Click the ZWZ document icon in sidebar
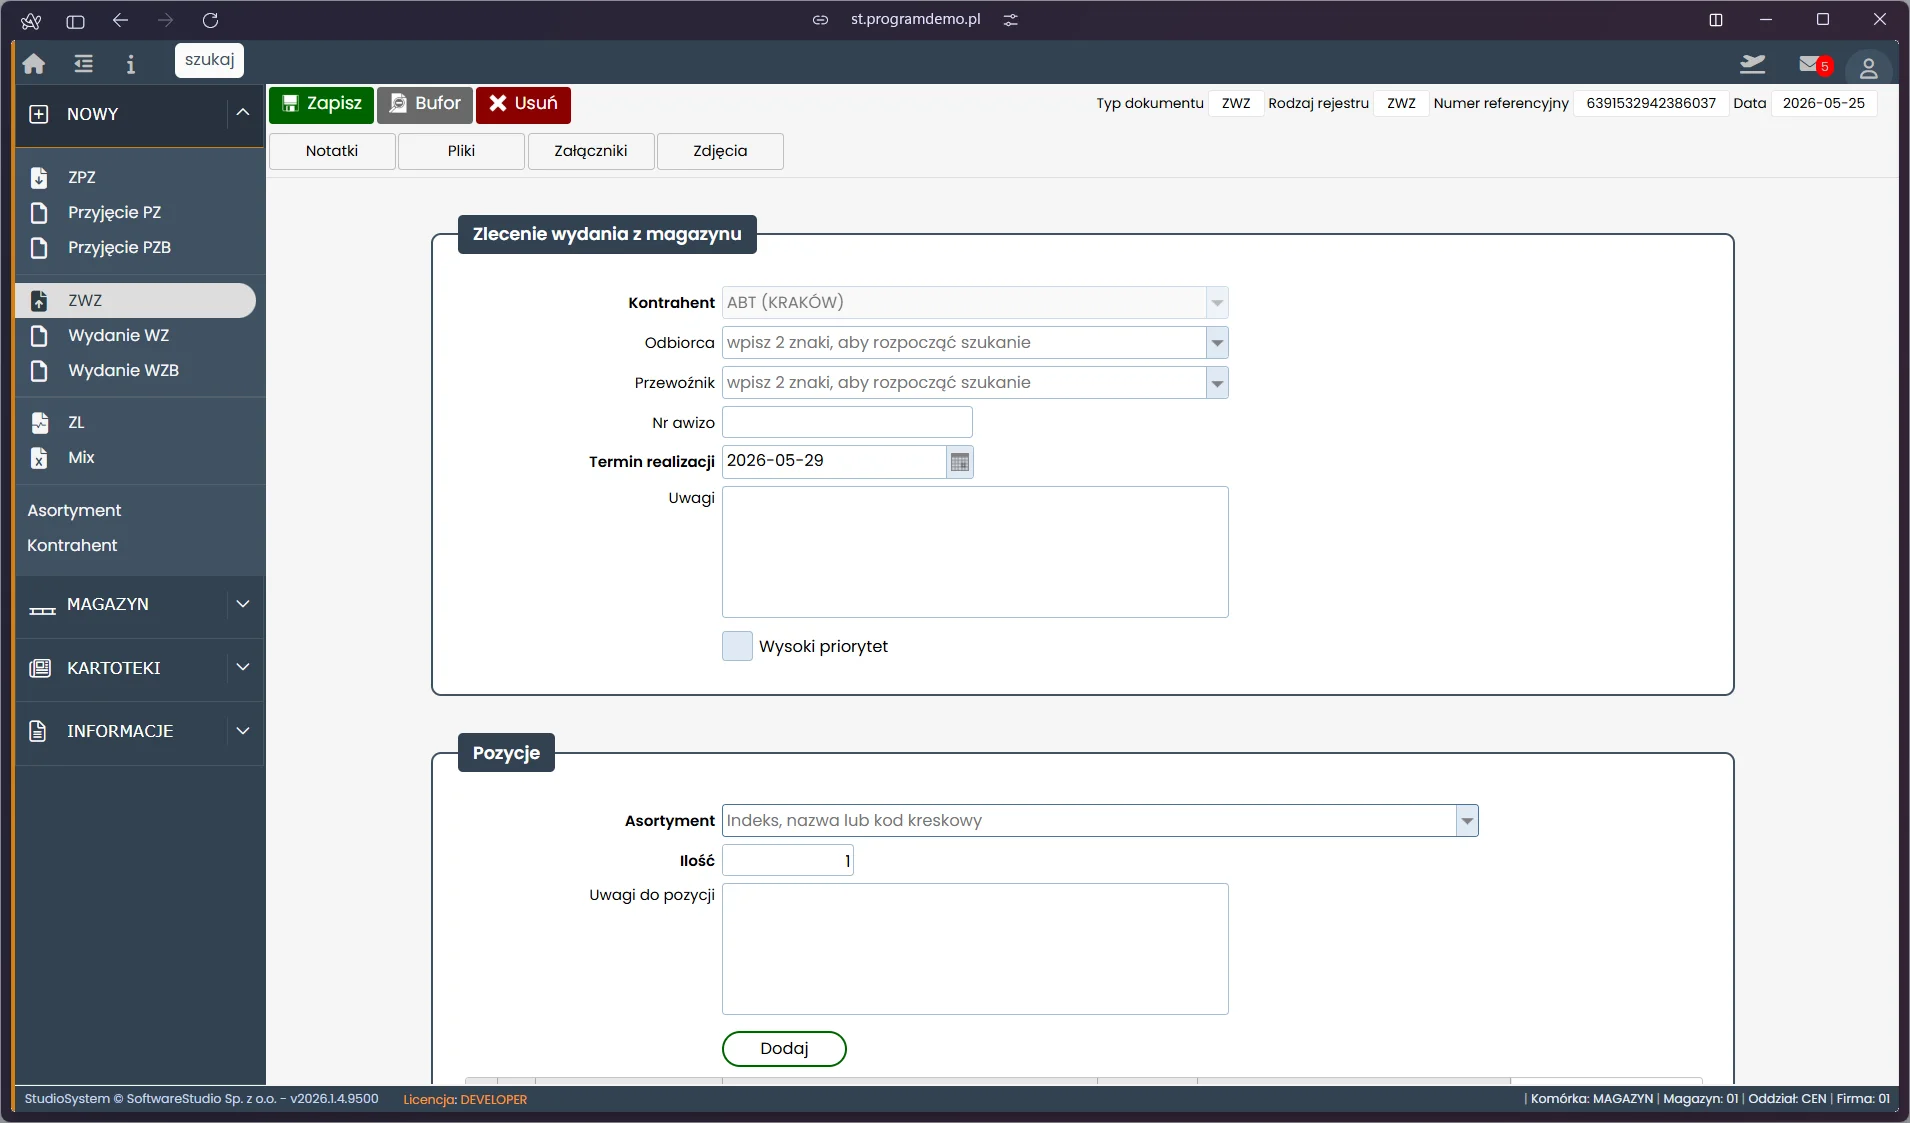The image size is (1910, 1123). point(39,300)
